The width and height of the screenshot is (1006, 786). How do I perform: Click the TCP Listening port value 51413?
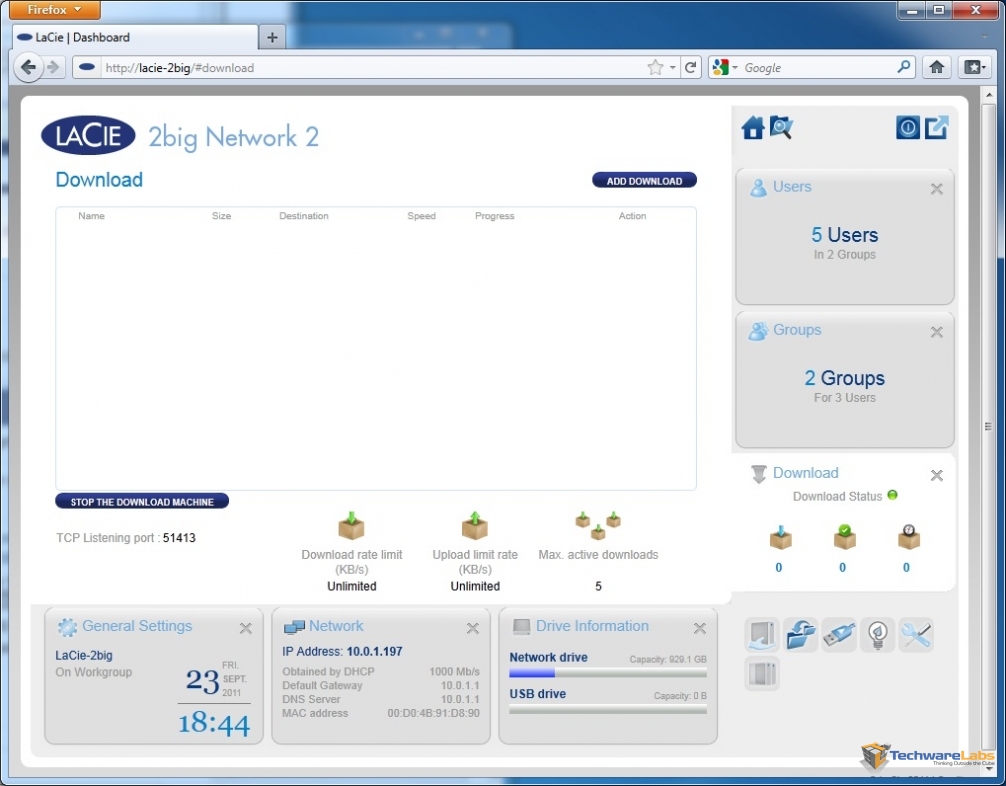click(179, 538)
